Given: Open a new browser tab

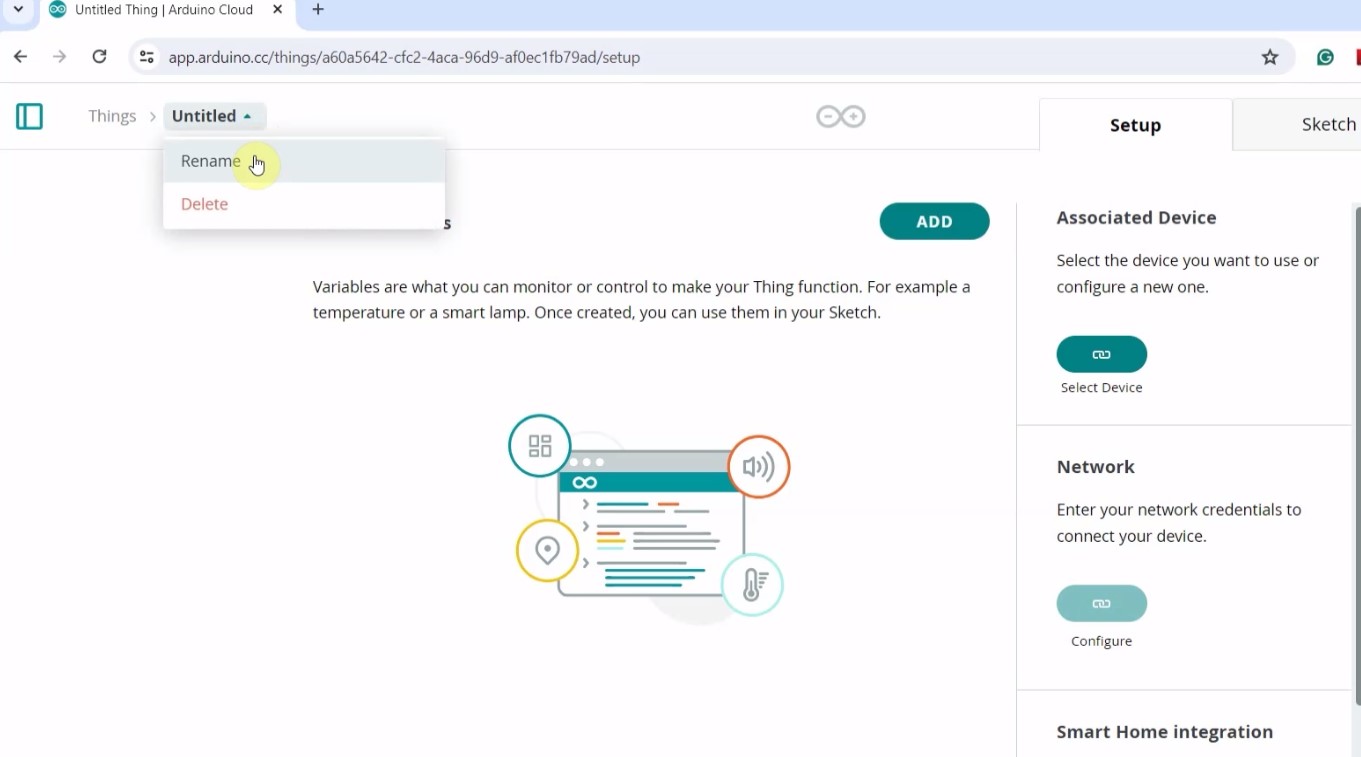Looking at the screenshot, I should 318,10.
